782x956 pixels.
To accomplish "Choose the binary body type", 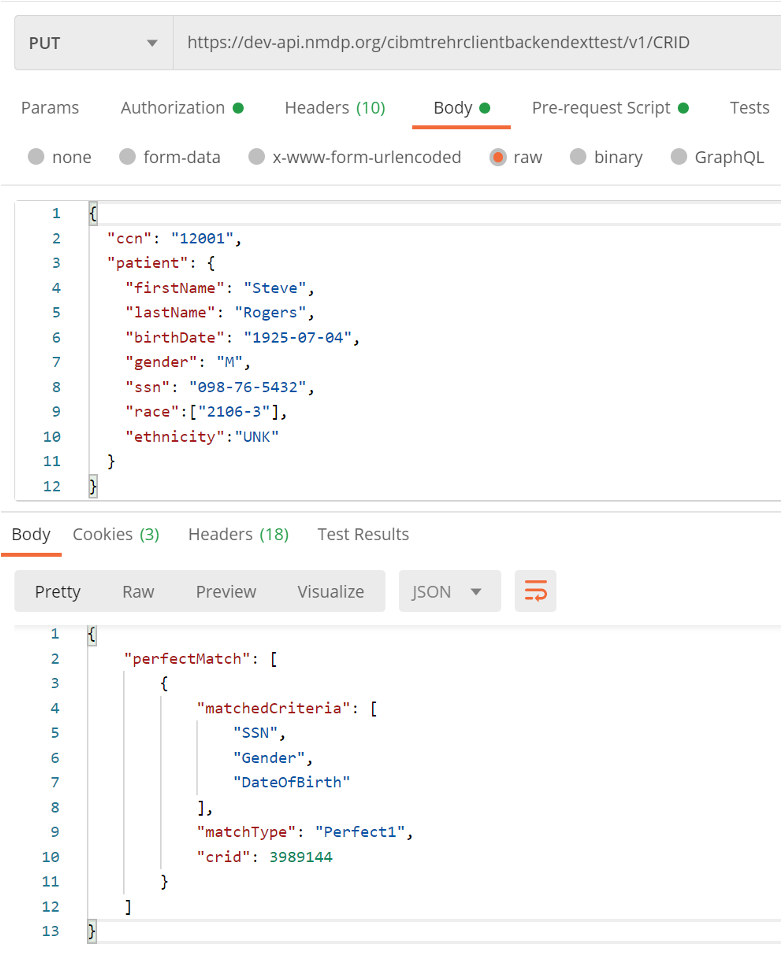I will (606, 157).
